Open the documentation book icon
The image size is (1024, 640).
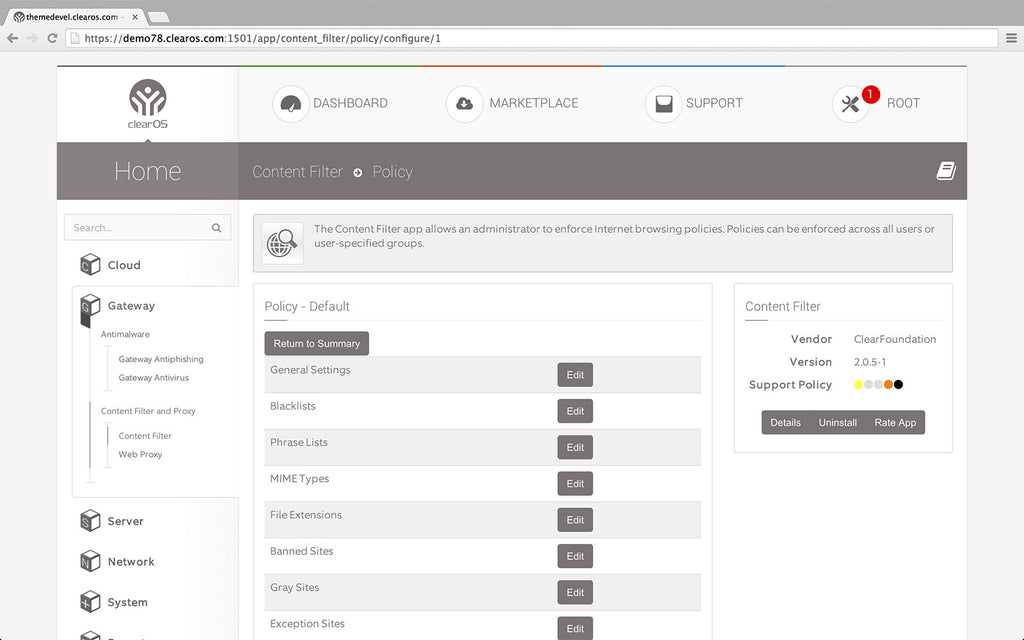pyautogui.click(x=946, y=171)
